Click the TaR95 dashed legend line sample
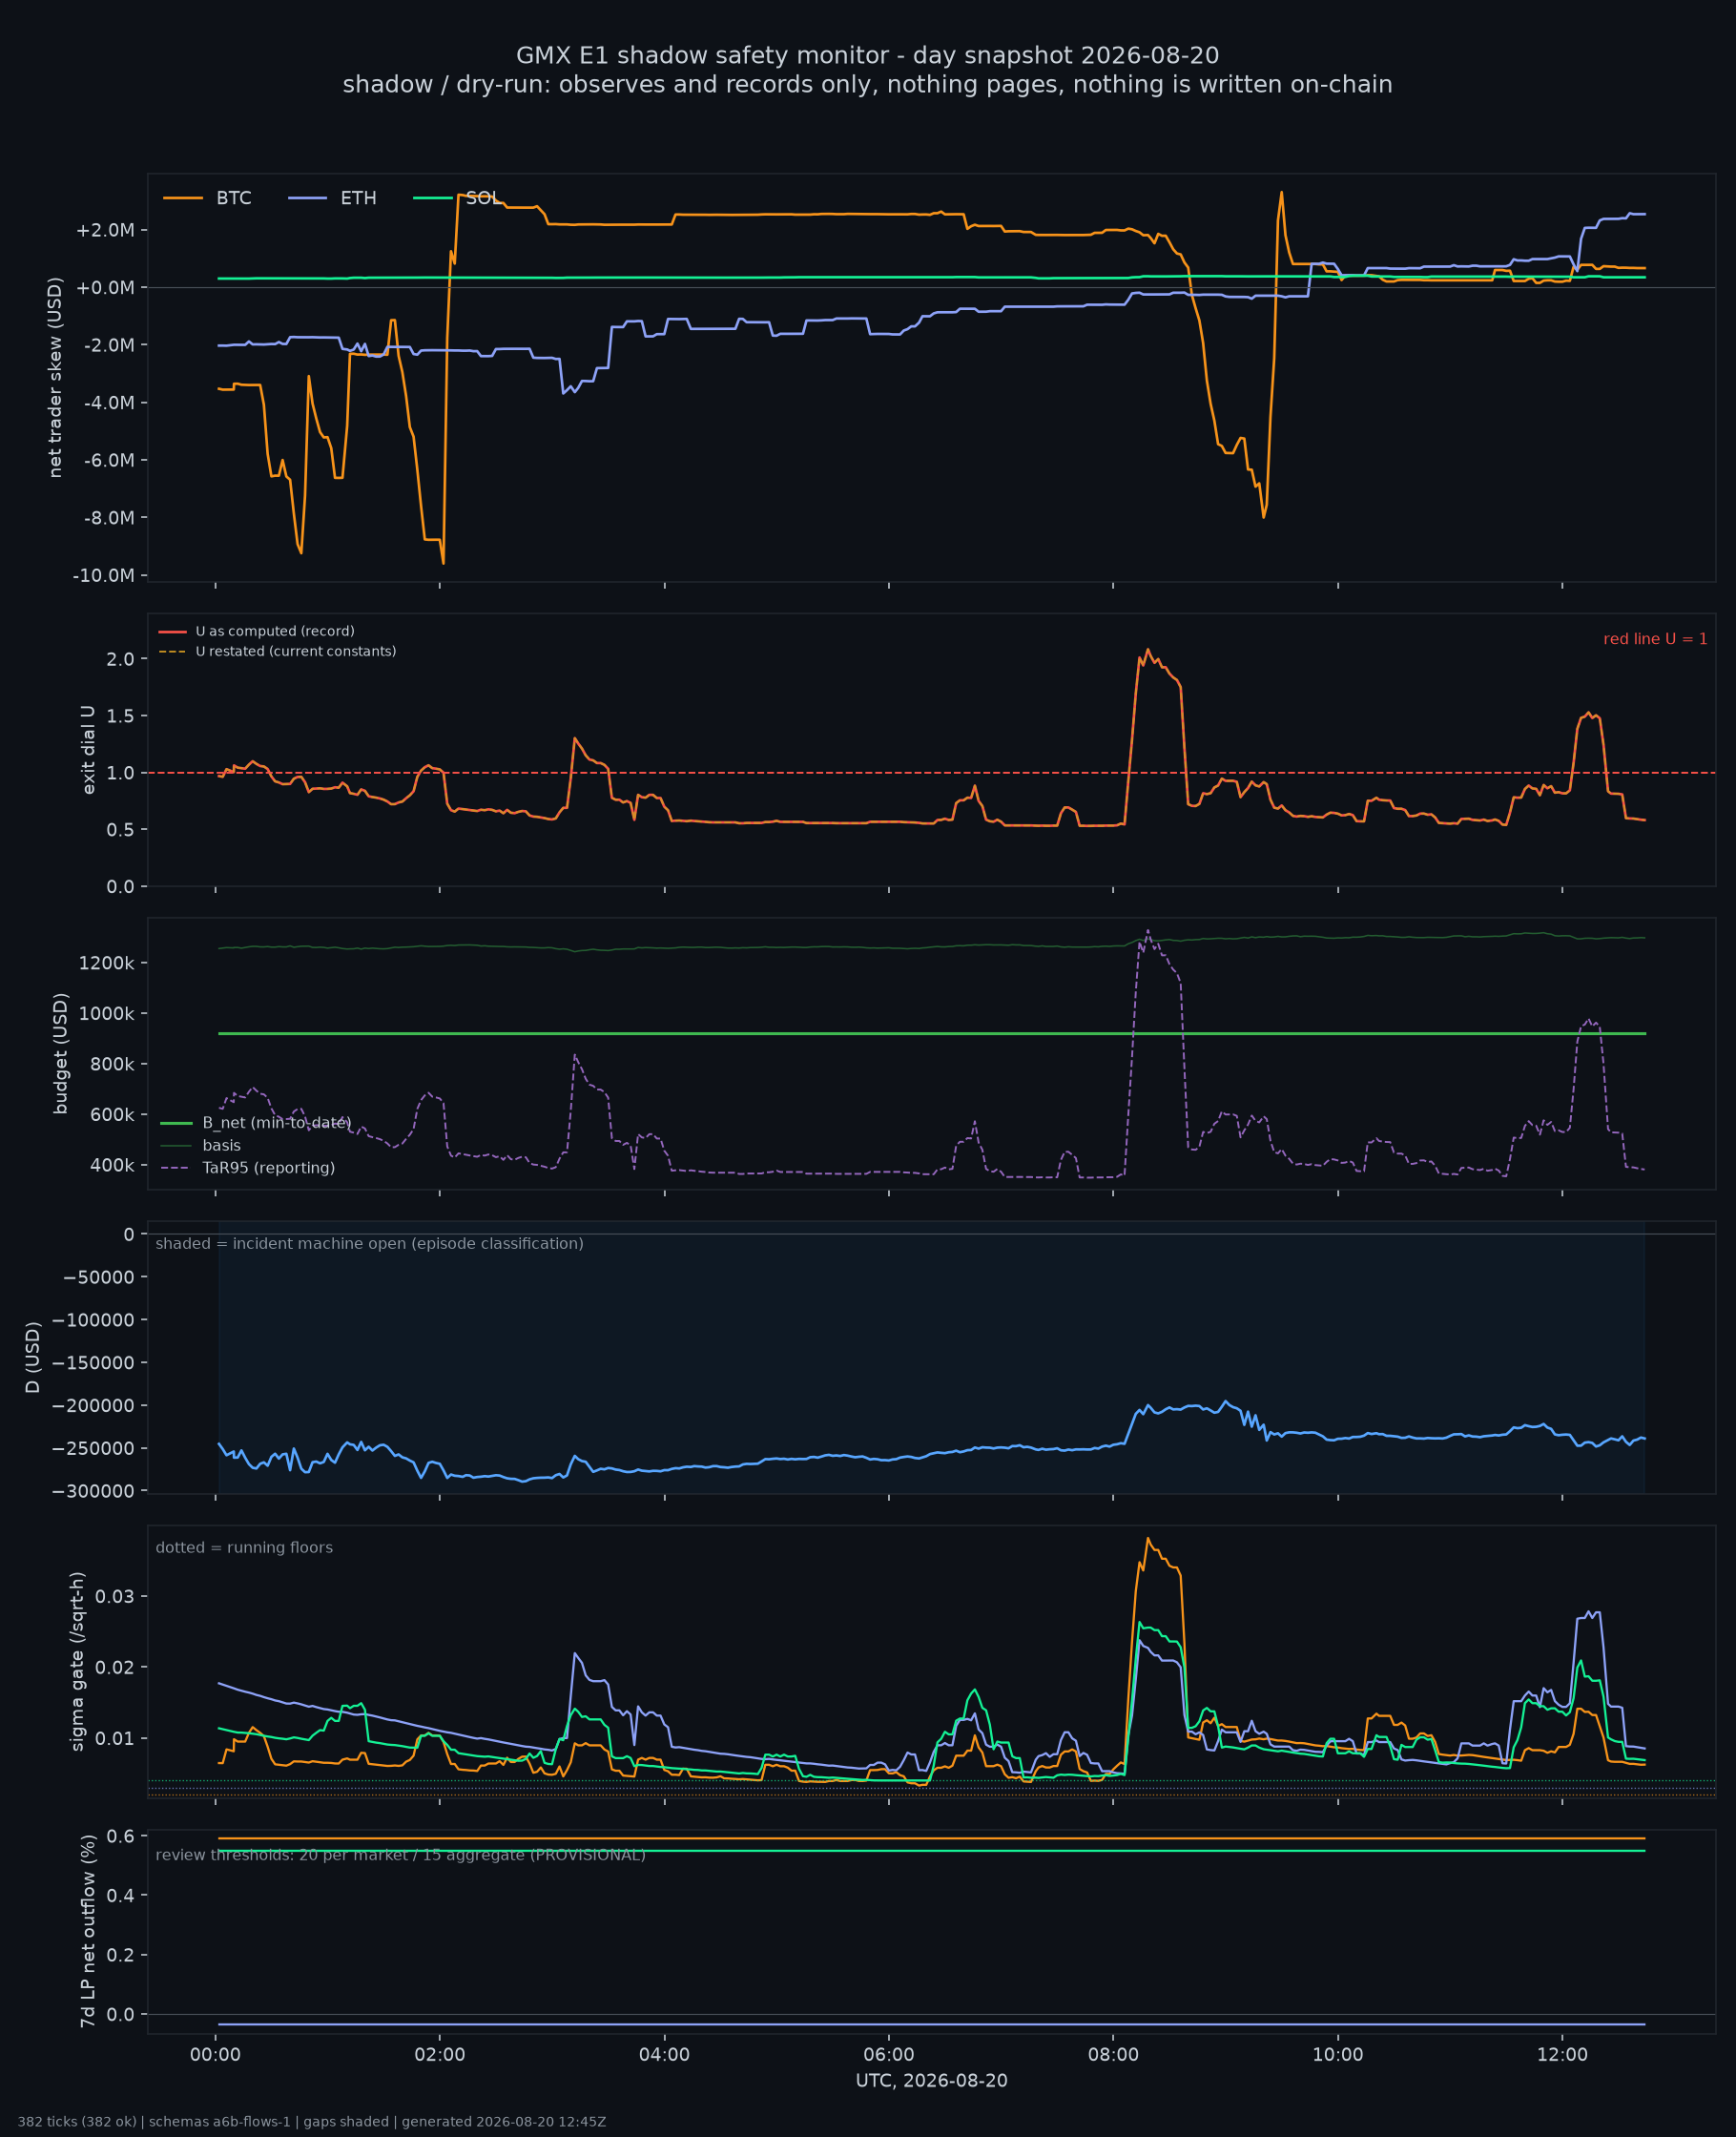This screenshot has width=1736, height=2137. click(176, 1168)
